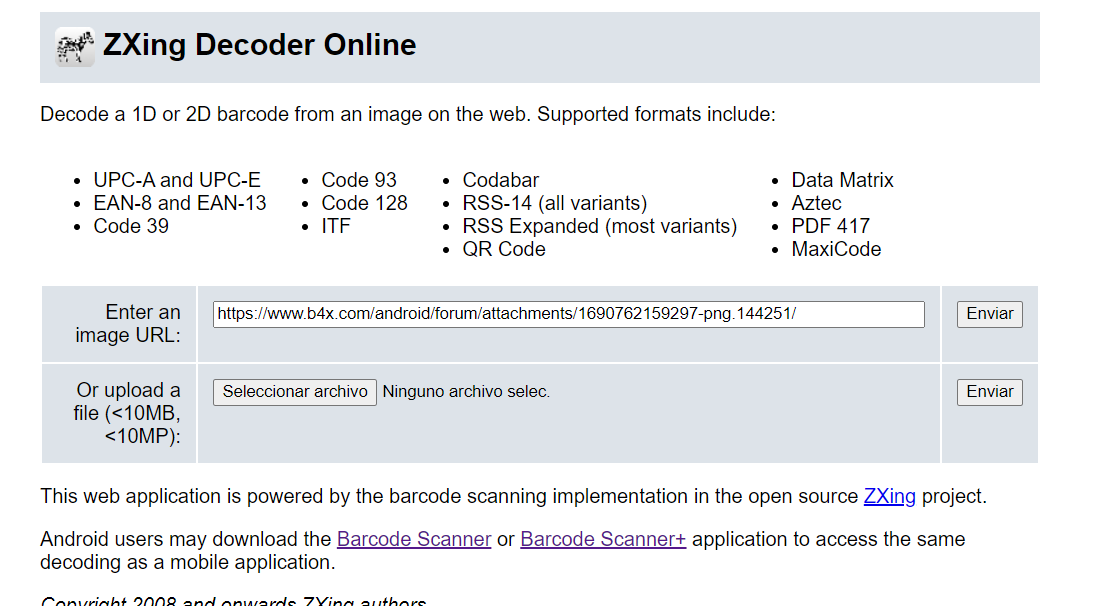Click the ZXing zebra logo icon
The width and height of the screenshot is (1094, 606).
pyautogui.click(x=75, y=47)
